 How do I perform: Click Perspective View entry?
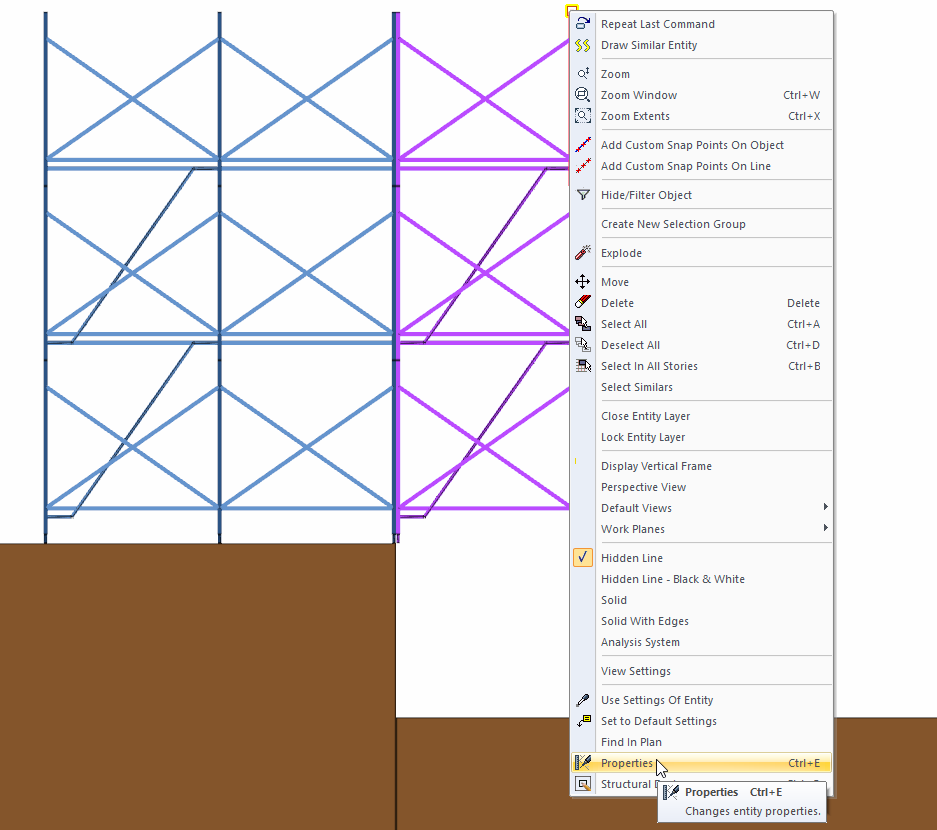coord(643,487)
